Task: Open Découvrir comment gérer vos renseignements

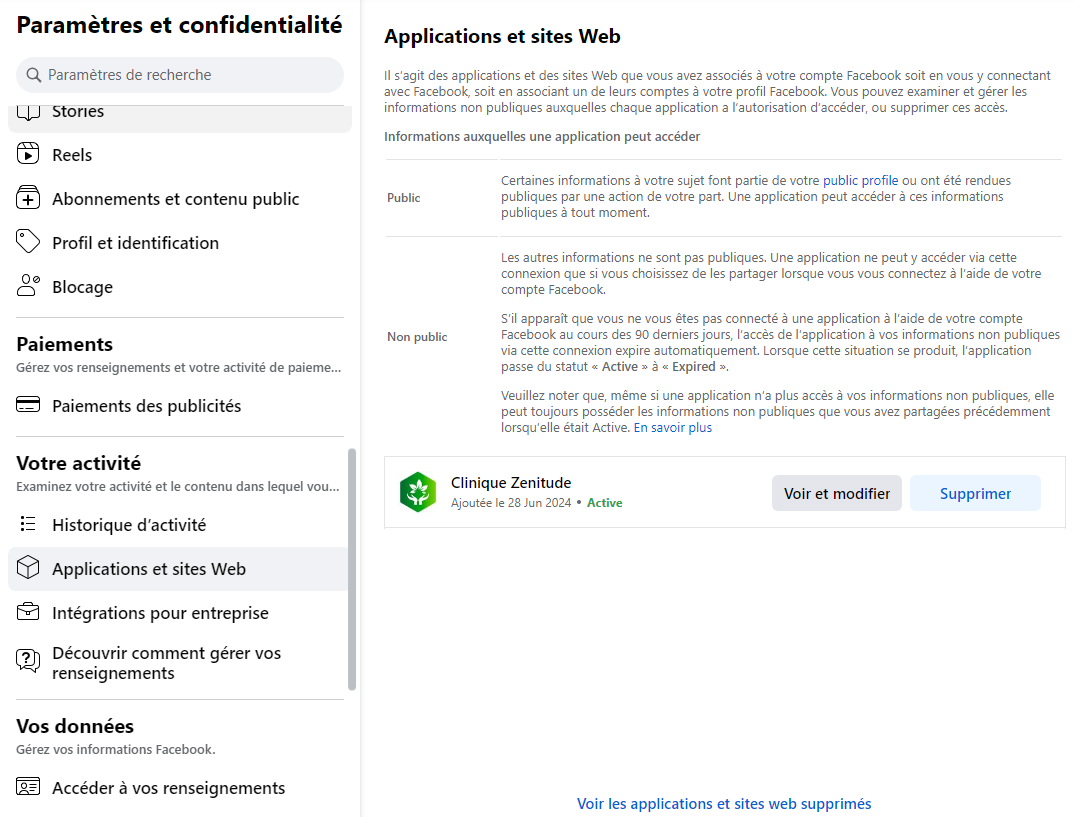Action: pyautogui.click(x=166, y=663)
